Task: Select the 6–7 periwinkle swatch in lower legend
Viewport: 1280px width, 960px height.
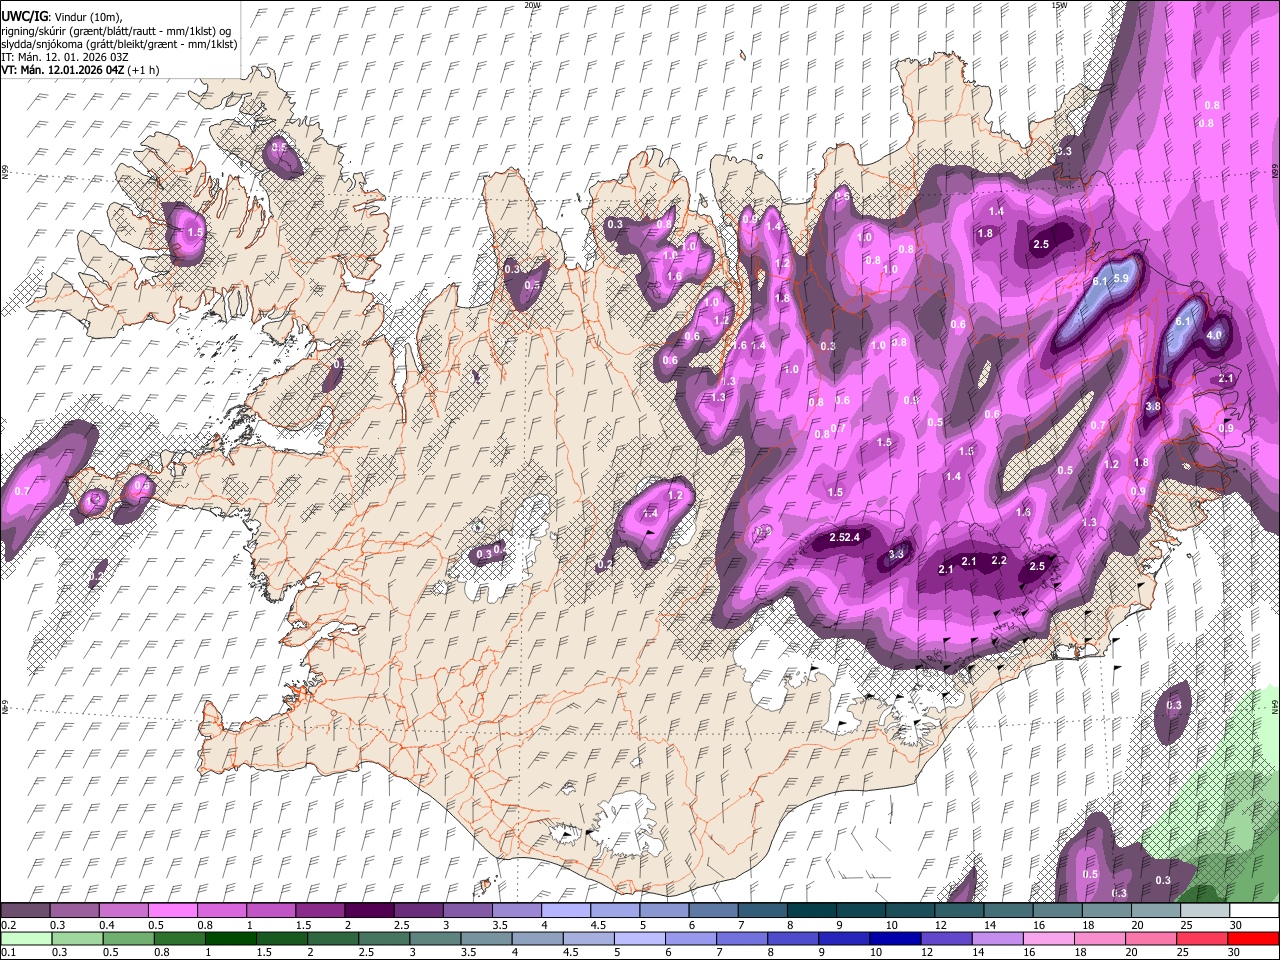Action: (x=690, y=939)
